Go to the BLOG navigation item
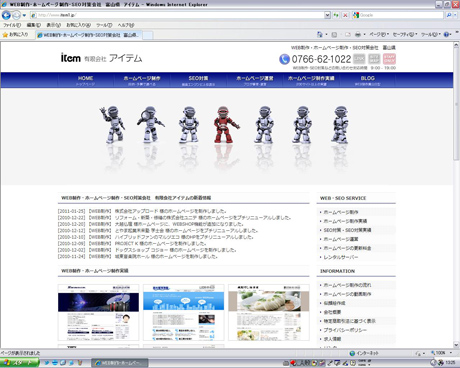Viewport: 460px width, 368px height. [367, 80]
